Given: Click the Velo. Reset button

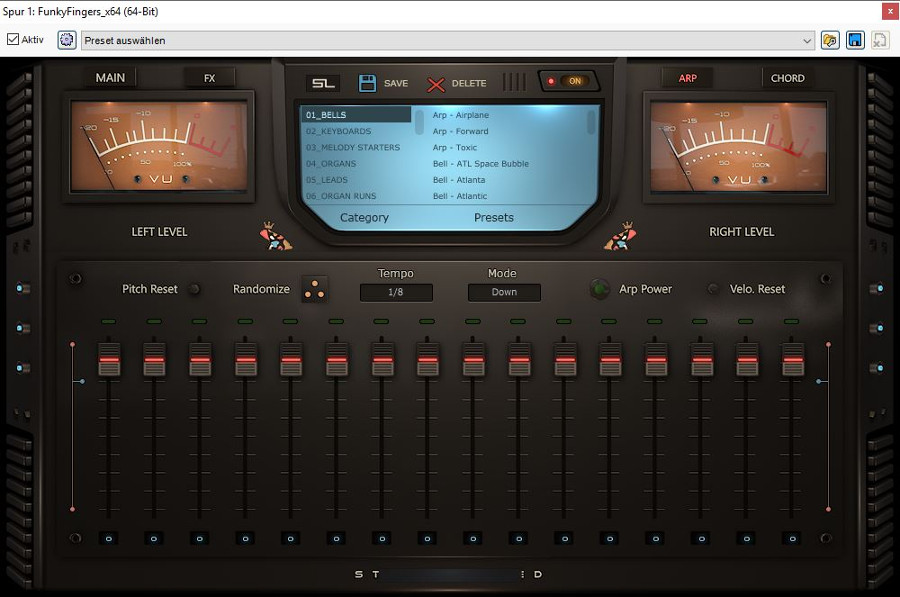Looking at the screenshot, I should [713, 289].
